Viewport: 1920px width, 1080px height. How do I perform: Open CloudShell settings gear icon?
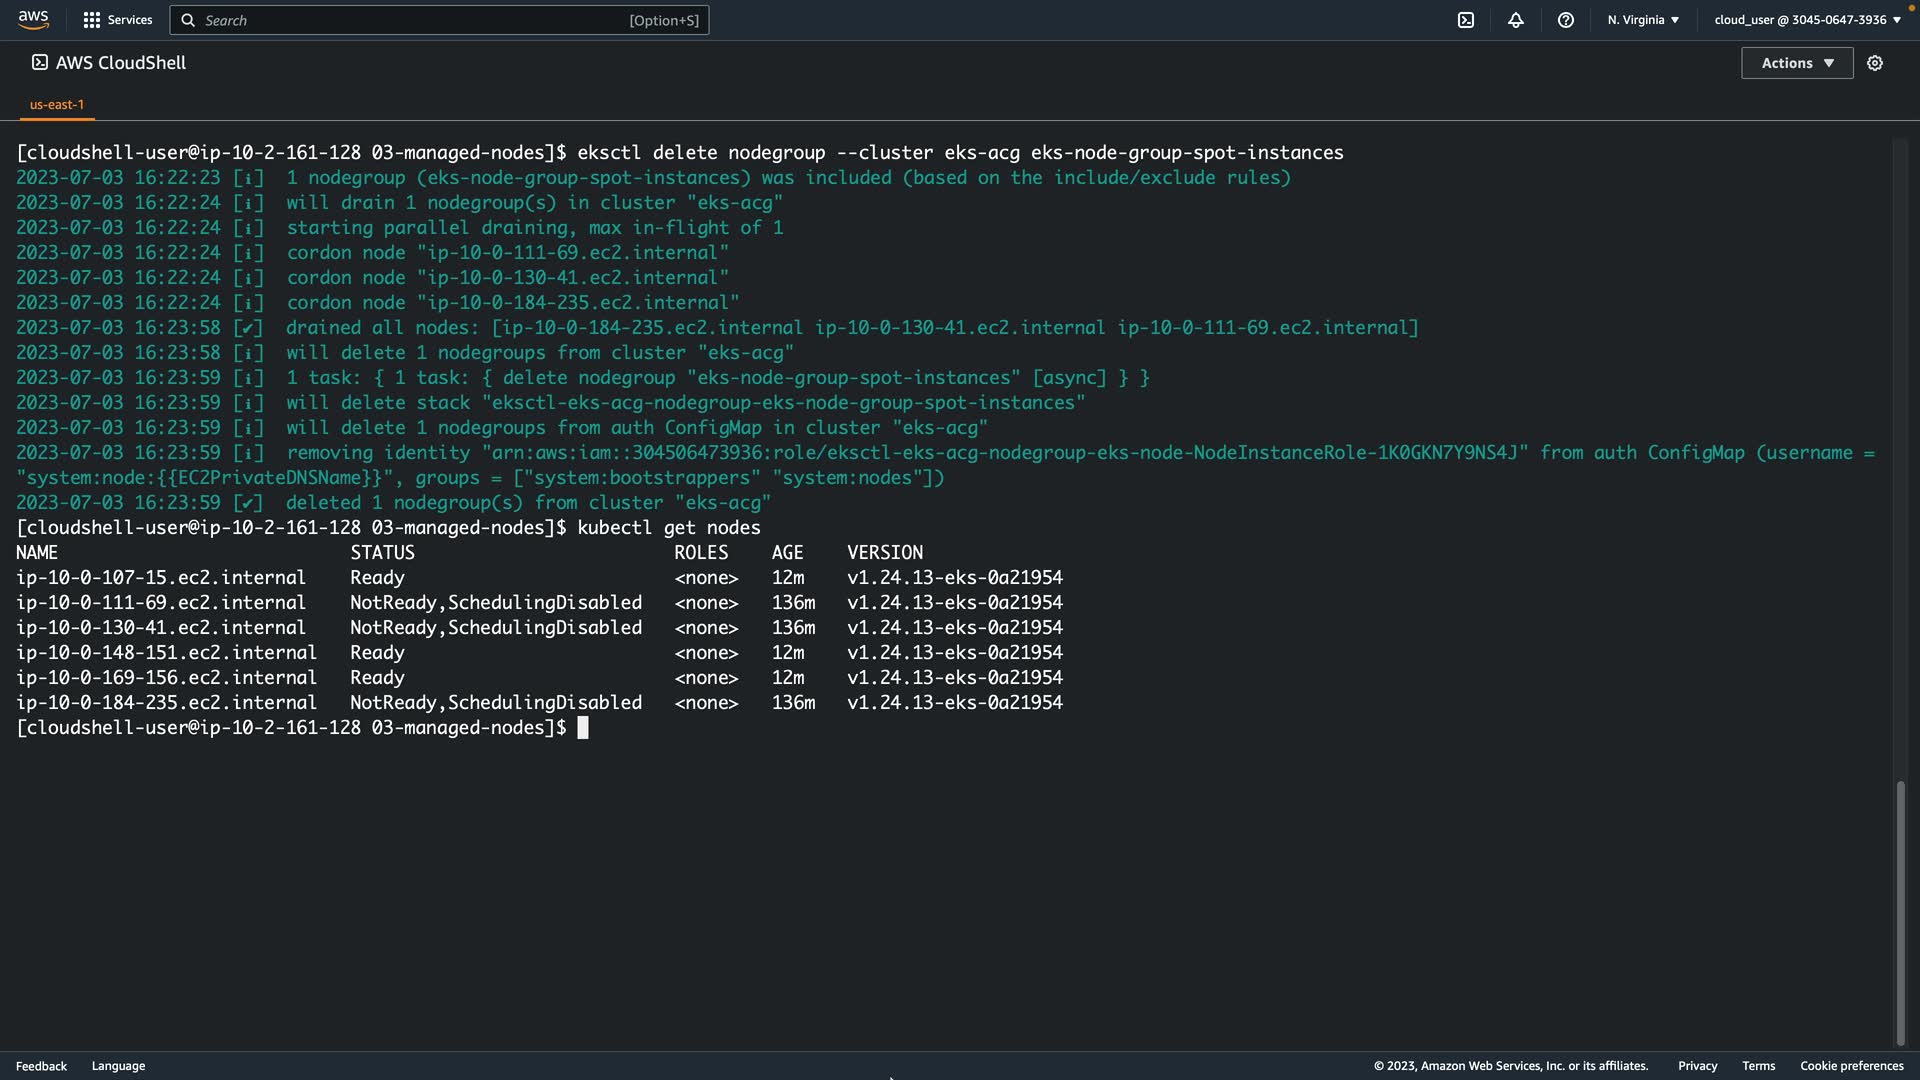[1875, 63]
